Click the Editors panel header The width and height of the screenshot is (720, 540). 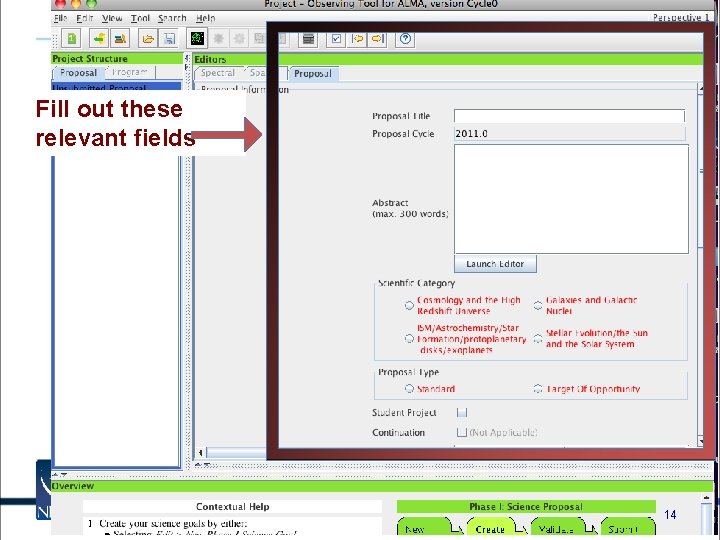click(448, 59)
